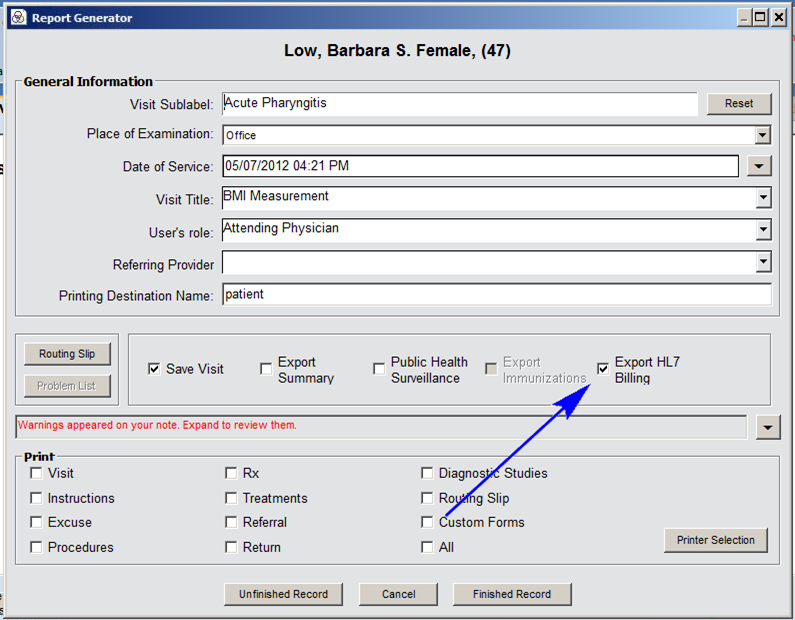Tick the Procedures print checkbox
Image resolution: width=795 pixels, height=620 pixels.
click(x=36, y=547)
